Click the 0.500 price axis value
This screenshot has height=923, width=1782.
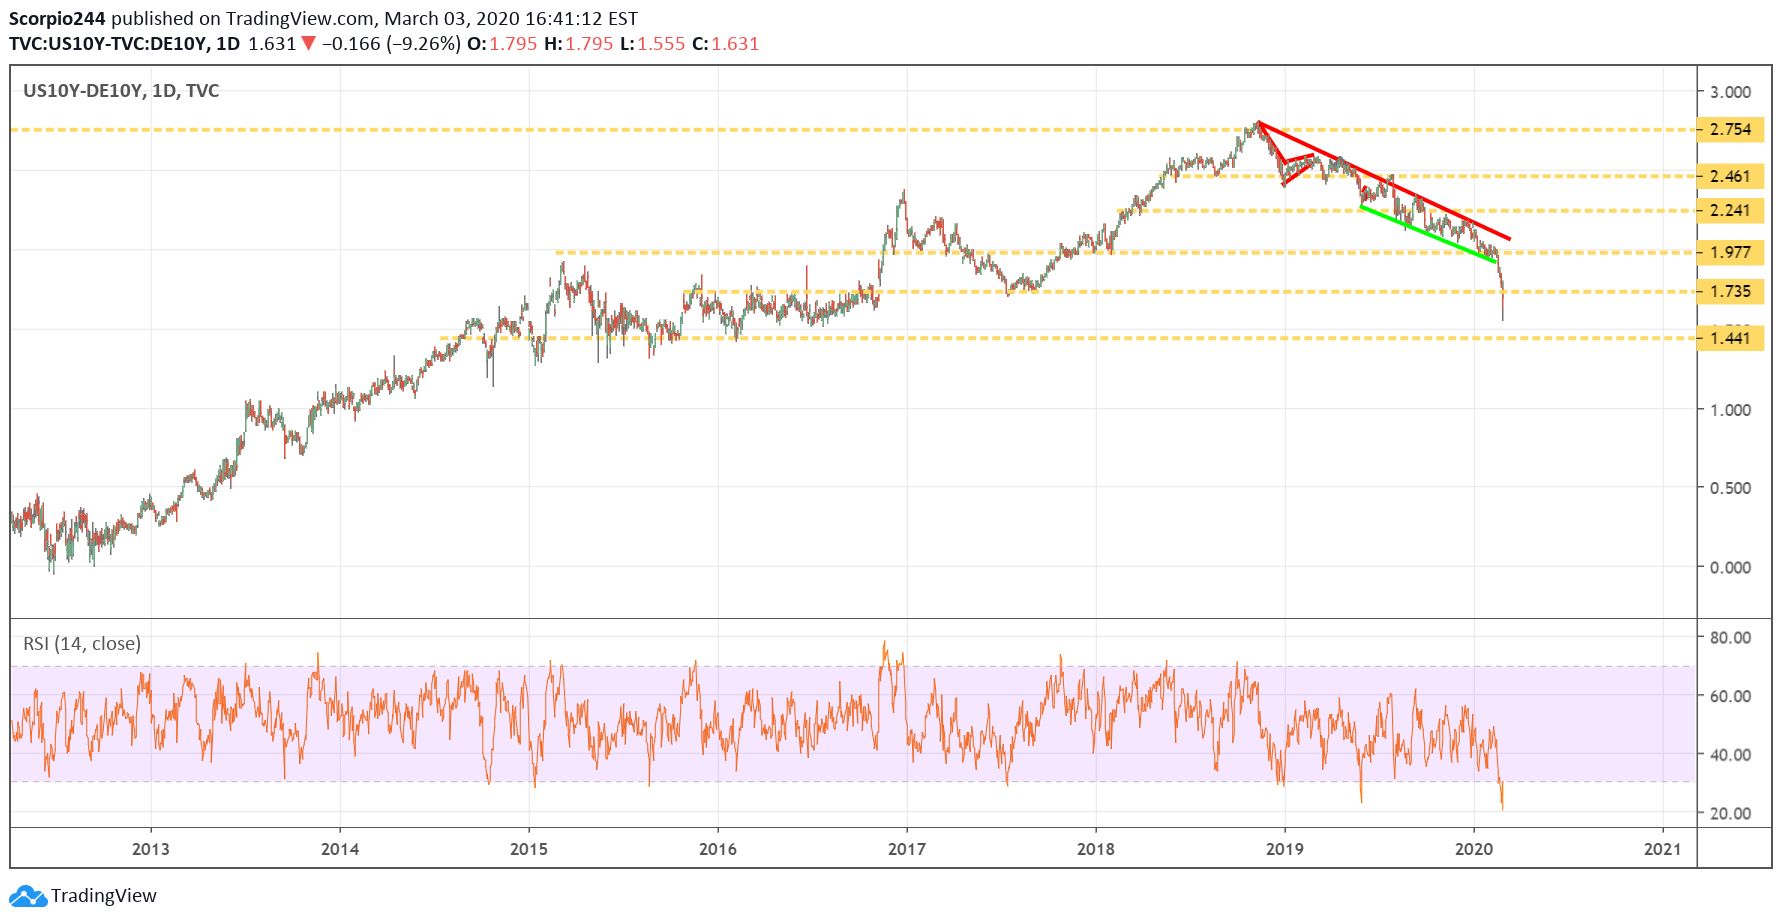point(1730,488)
